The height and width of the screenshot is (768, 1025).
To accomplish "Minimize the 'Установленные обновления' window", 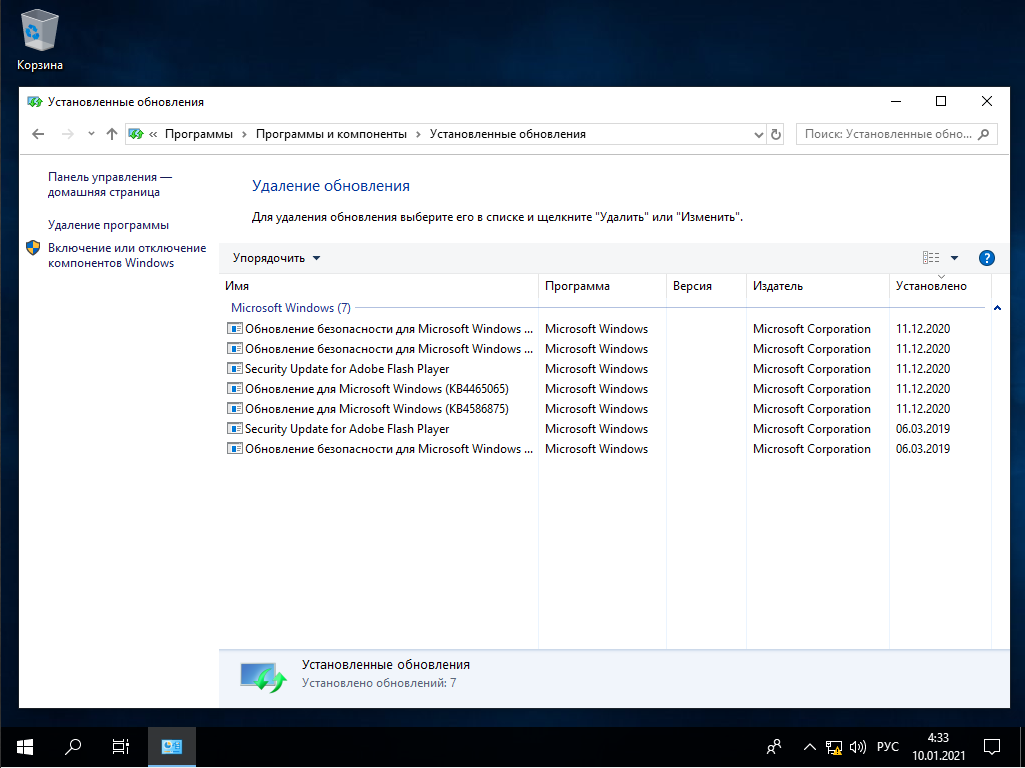I will tap(896, 101).
